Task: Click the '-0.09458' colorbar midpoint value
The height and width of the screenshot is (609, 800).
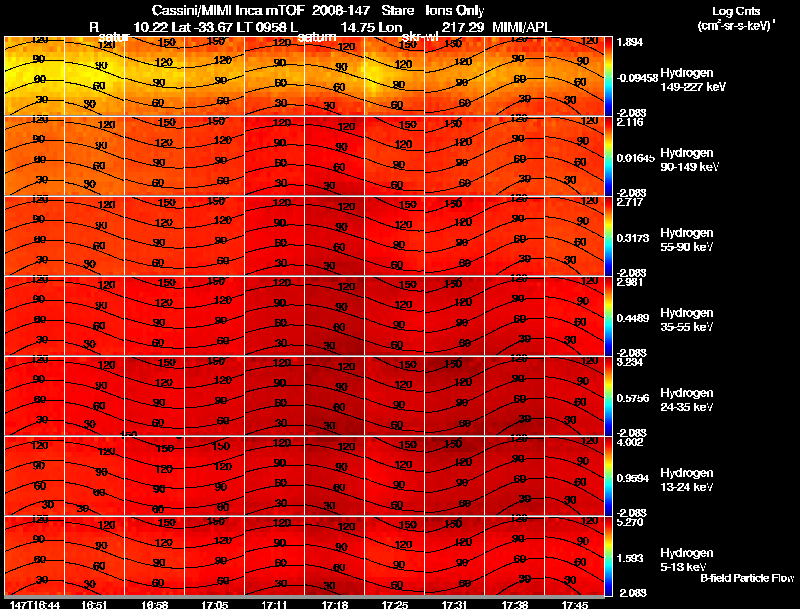Action: pos(637,78)
